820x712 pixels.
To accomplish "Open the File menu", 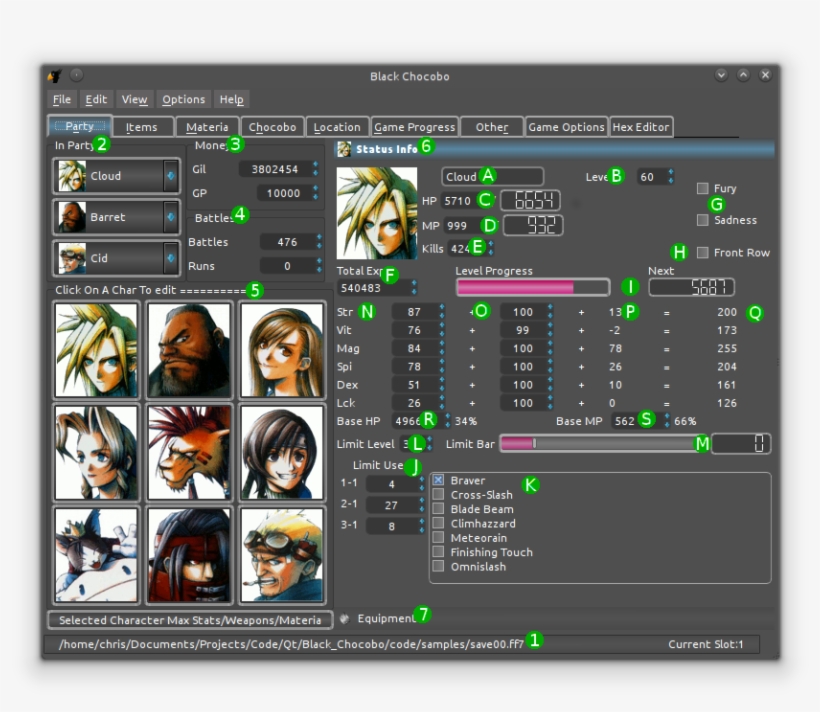I will tap(62, 99).
